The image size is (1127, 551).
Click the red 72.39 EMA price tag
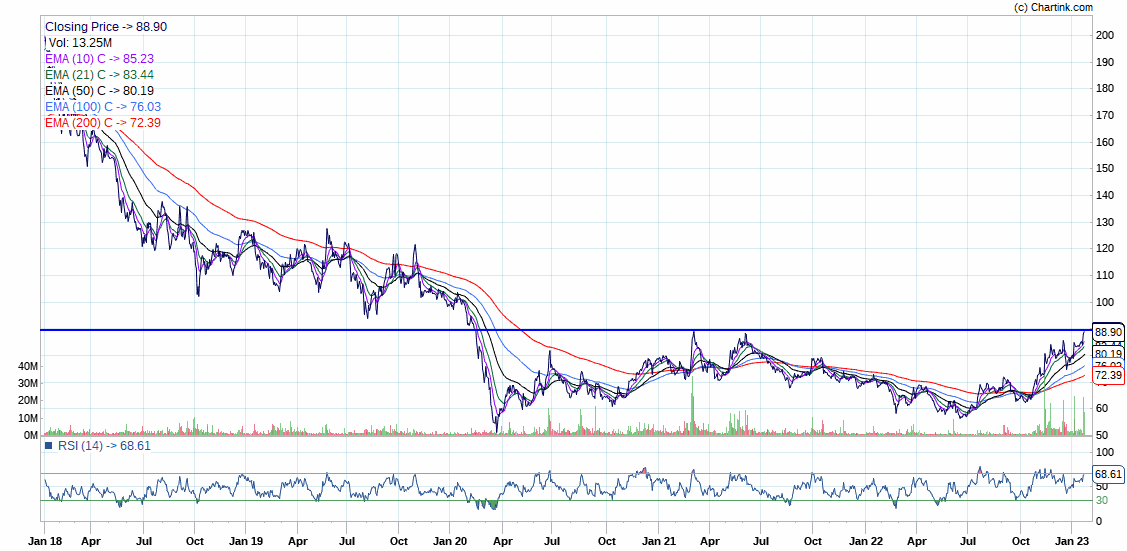[x=1107, y=376]
